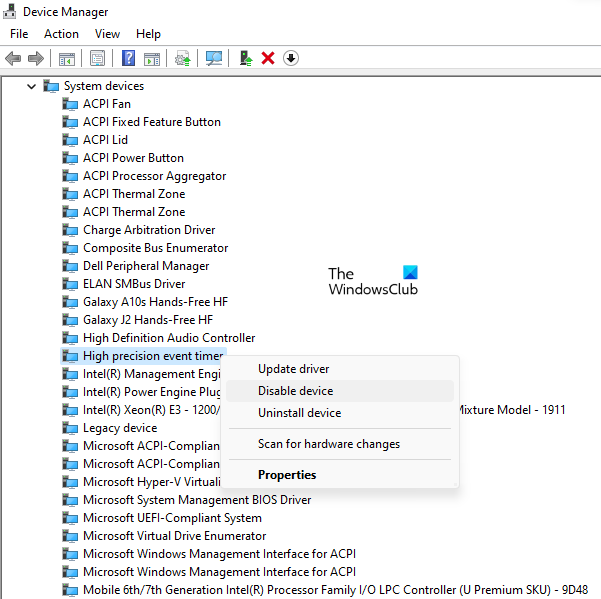601x599 pixels.
Task: Choose Disable device from context menu
Action: tap(340, 391)
